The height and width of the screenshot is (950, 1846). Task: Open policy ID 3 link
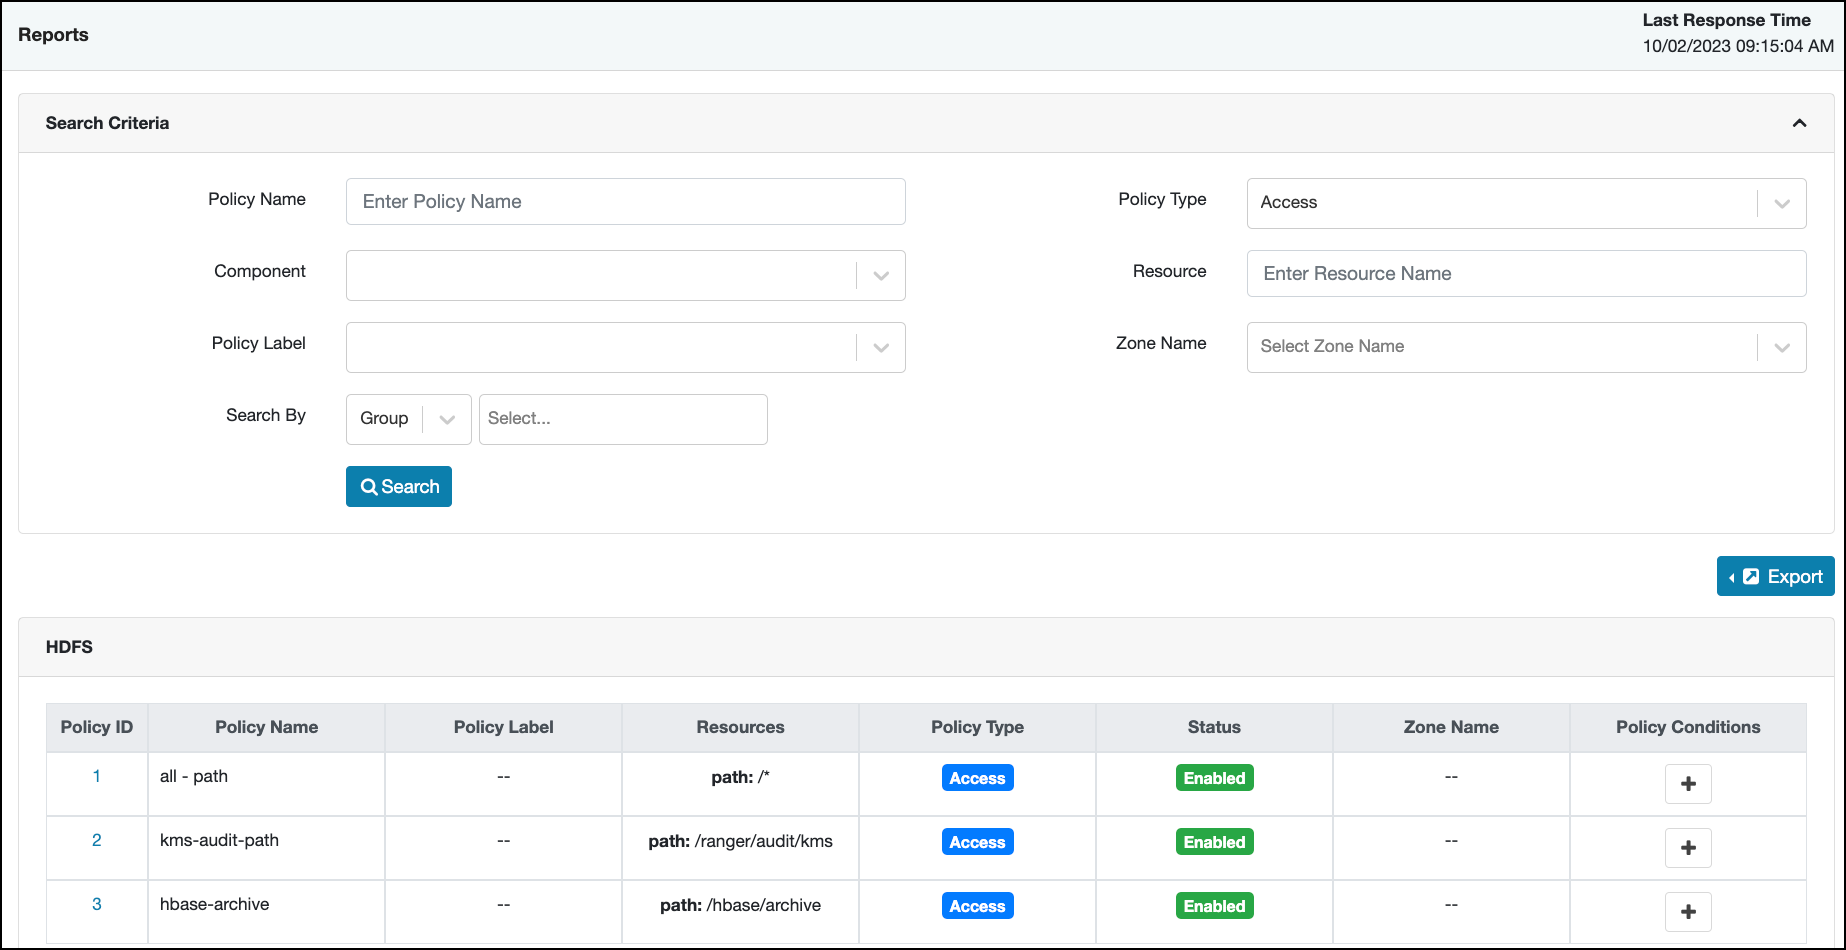click(97, 904)
